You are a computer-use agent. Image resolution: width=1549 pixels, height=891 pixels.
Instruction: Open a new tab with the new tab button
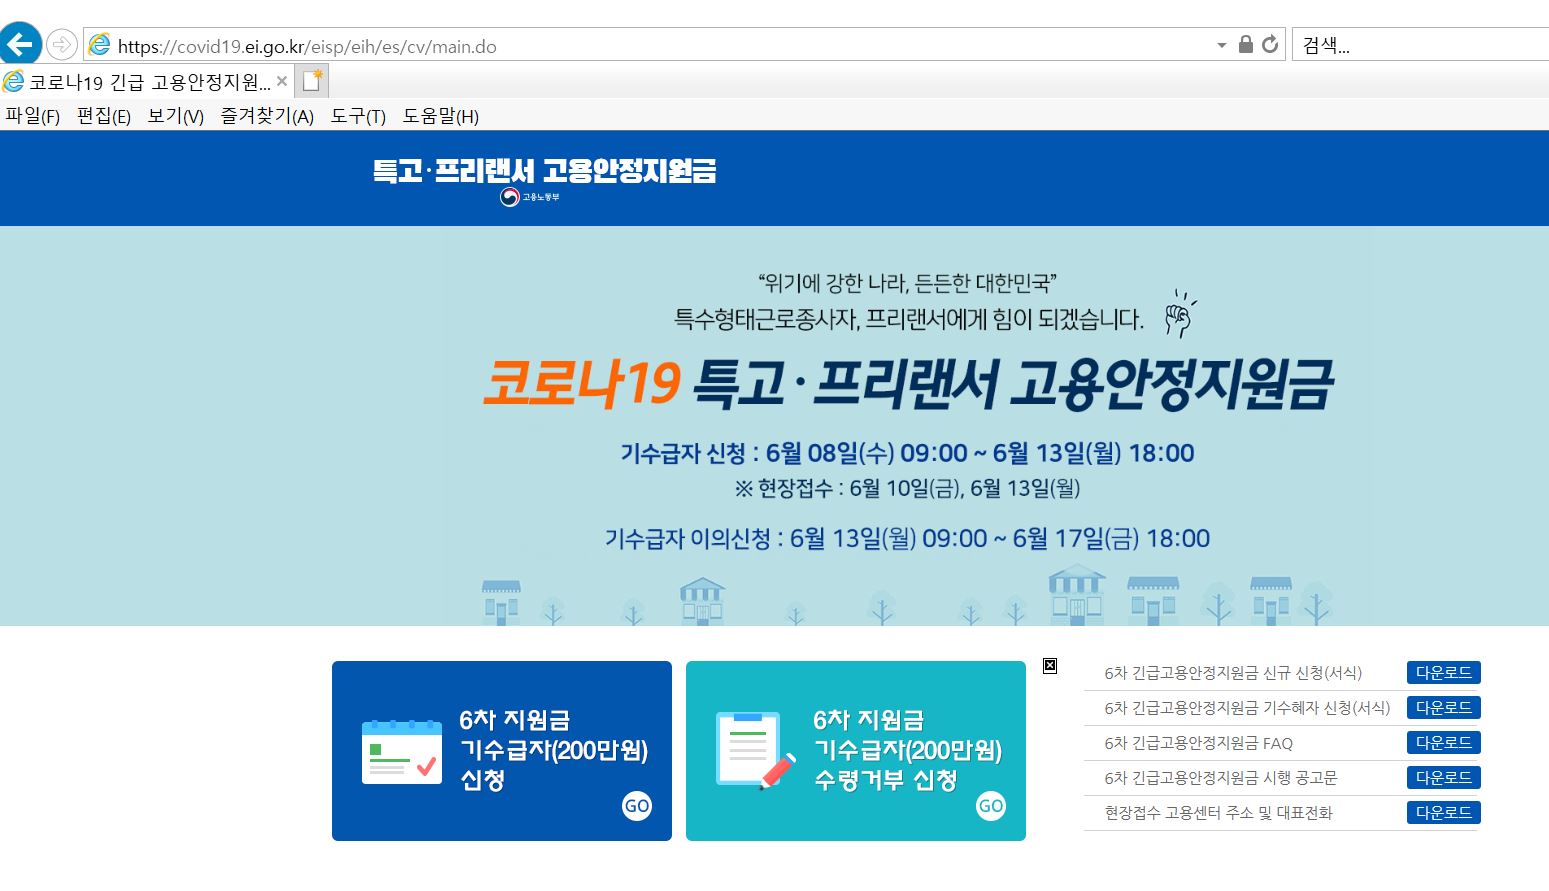(311, 80)
